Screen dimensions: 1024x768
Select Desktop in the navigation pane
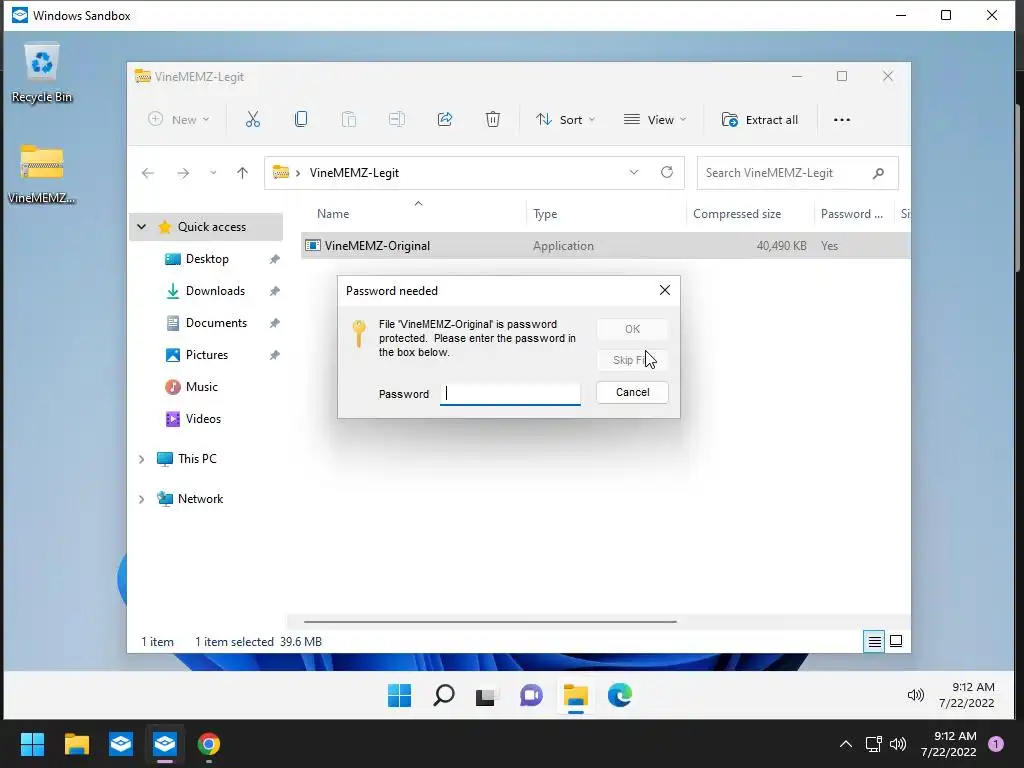[206, 259]
